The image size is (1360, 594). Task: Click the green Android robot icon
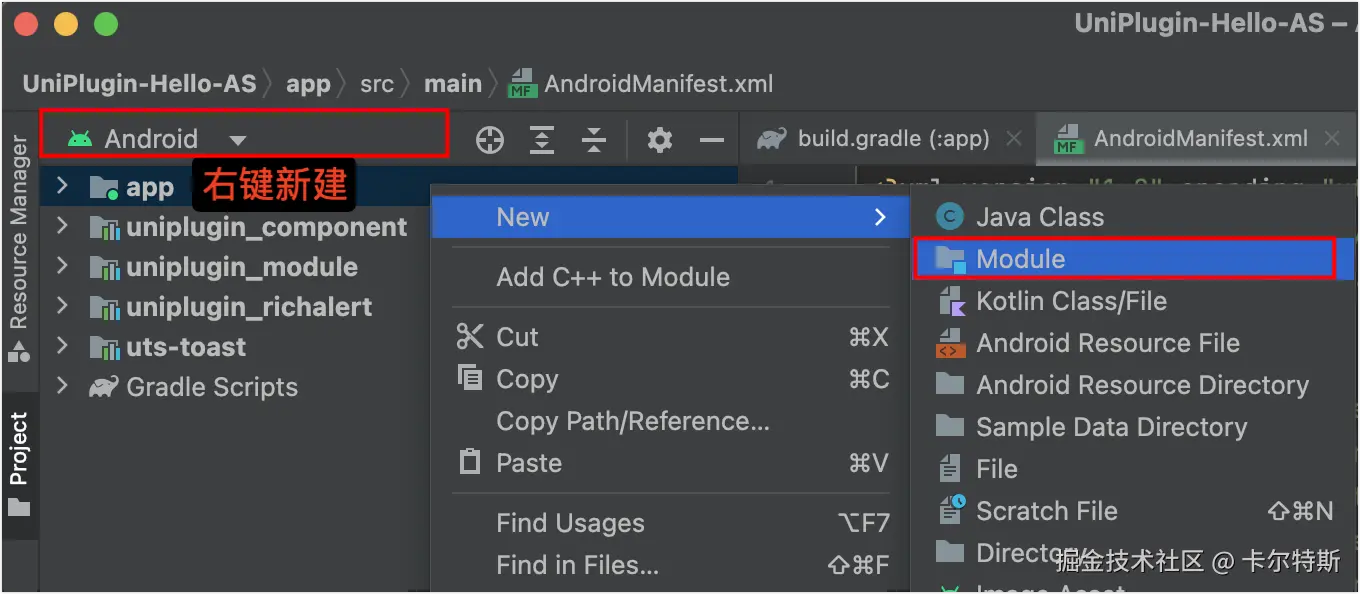coord(80,139)
